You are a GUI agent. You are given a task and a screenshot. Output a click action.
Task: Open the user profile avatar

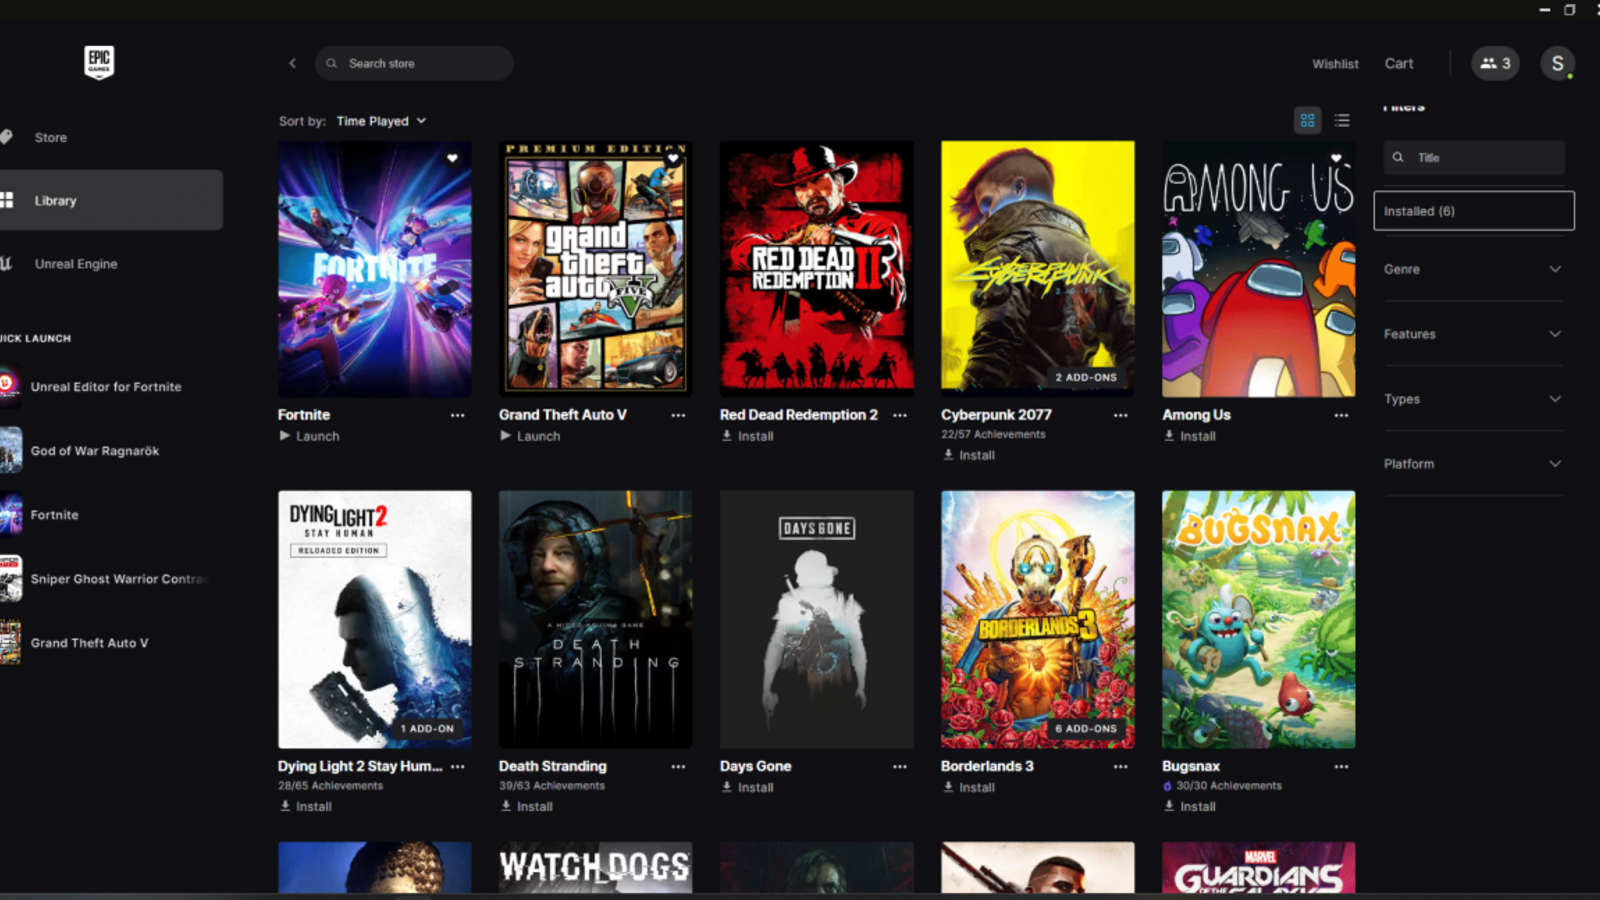pyautogui.click(x=1556, y=63)
